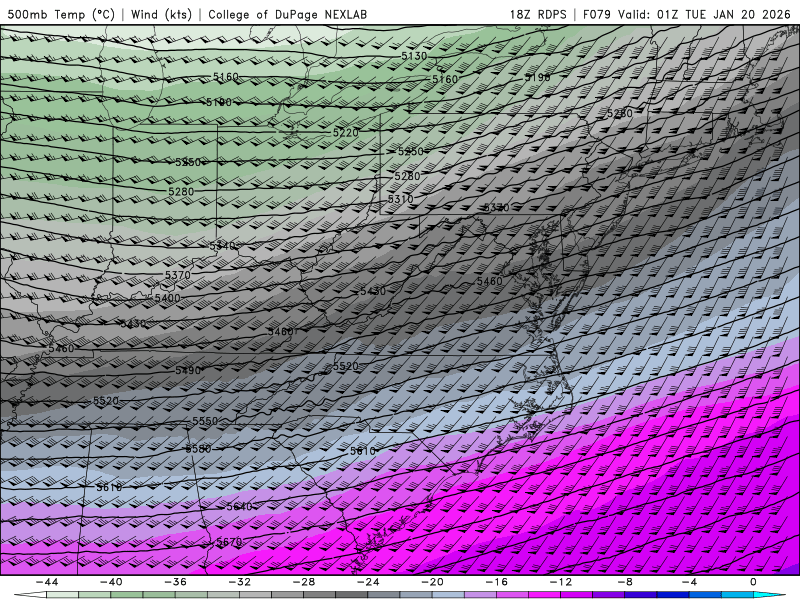Click the cyan arrow end of color bar

tap(769, 595)
